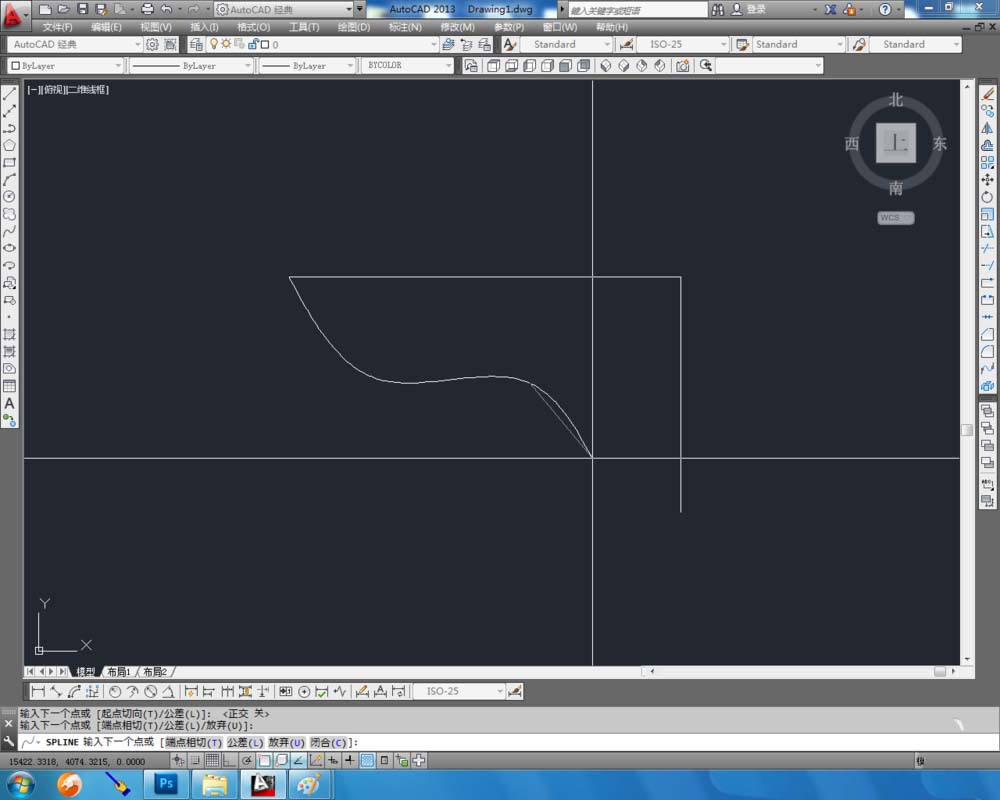Click the Linear dimension tool icon
The height and width of the screenshot is (800, 1000).
click(38, 692)
